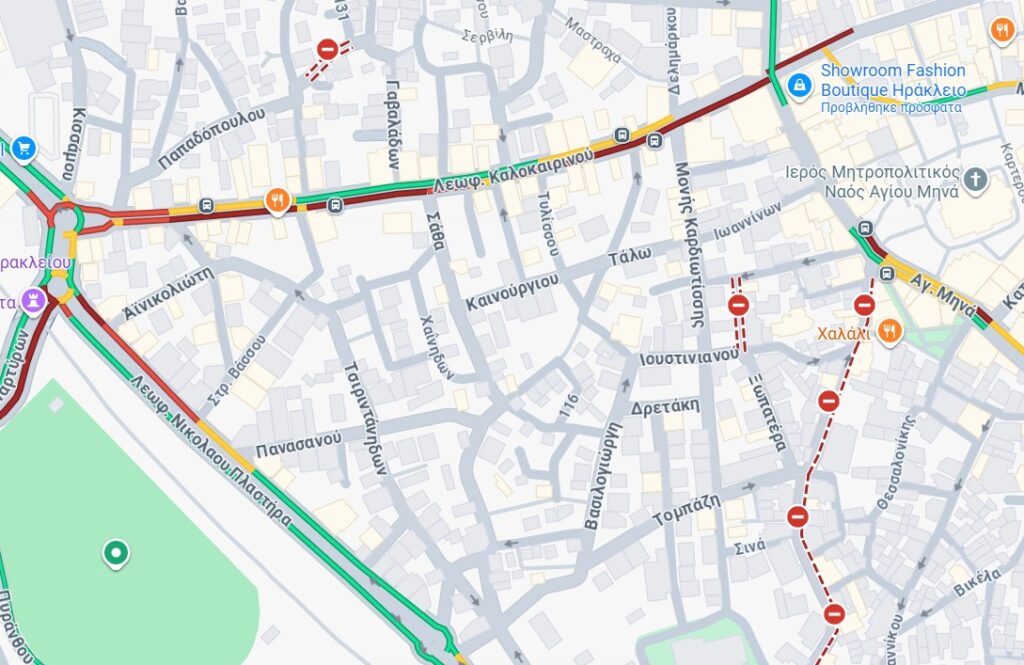Screen dimensions: 1024x665
Task: Click the Τομπάζη street label
Action: click(687, 510)
